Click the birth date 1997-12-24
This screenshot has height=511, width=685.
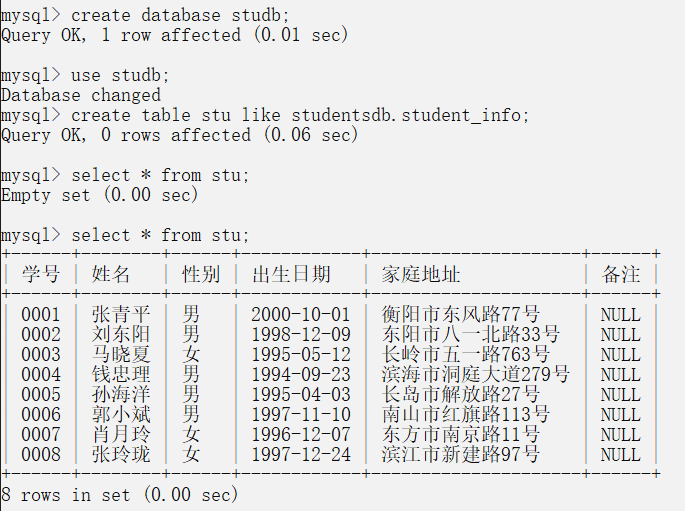tap(301, 455)
